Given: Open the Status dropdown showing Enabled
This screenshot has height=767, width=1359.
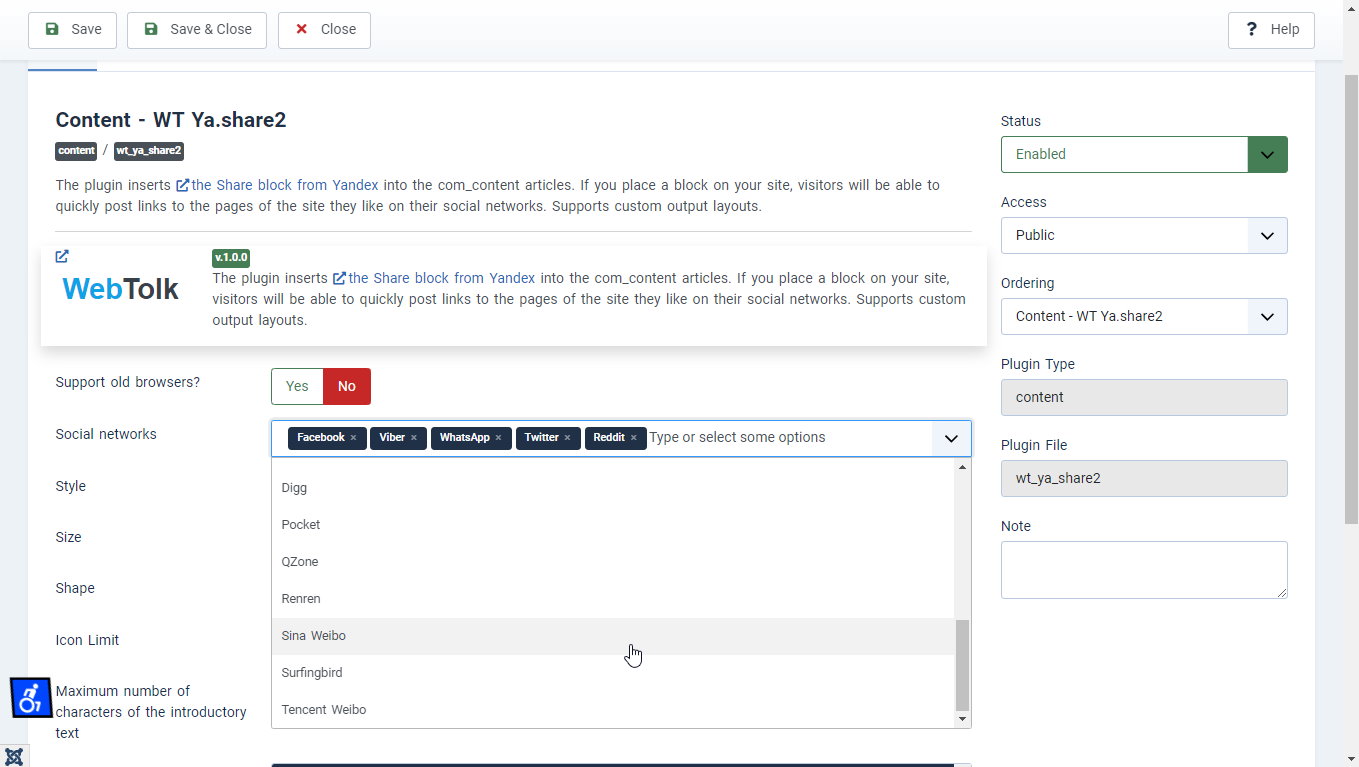Looking at the screenshot, I should 1144,155.
